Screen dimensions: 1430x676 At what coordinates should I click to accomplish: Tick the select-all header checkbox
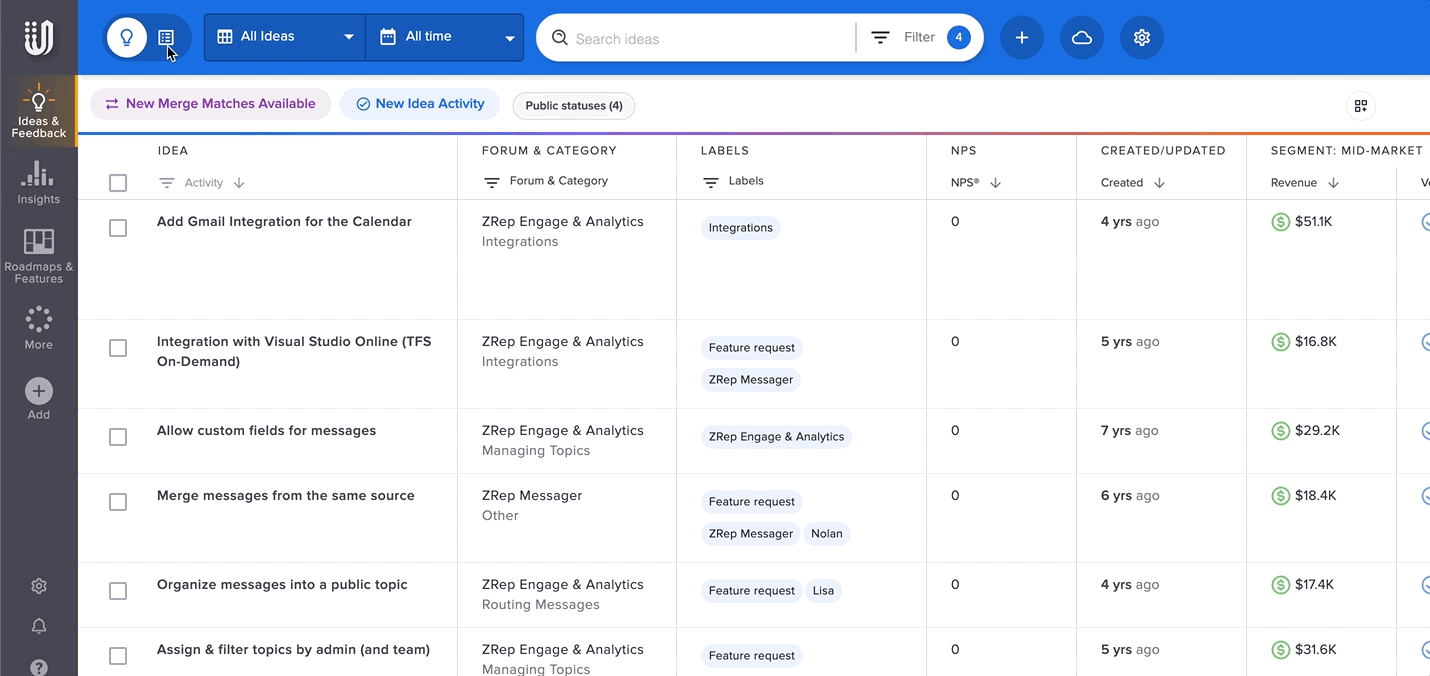click(x=118, y=183)
